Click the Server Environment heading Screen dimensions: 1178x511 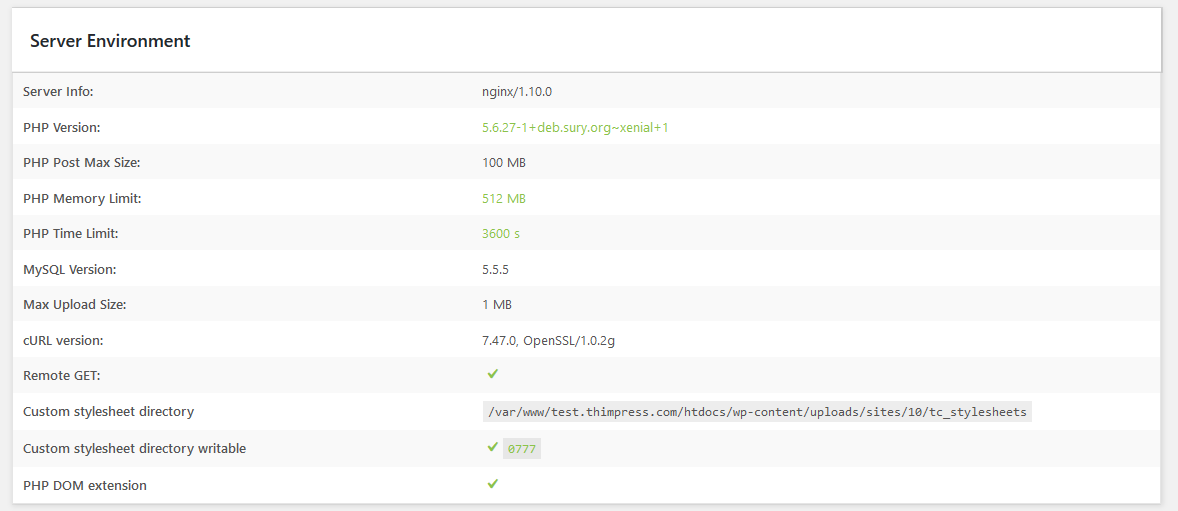click(x=110, y=41)
